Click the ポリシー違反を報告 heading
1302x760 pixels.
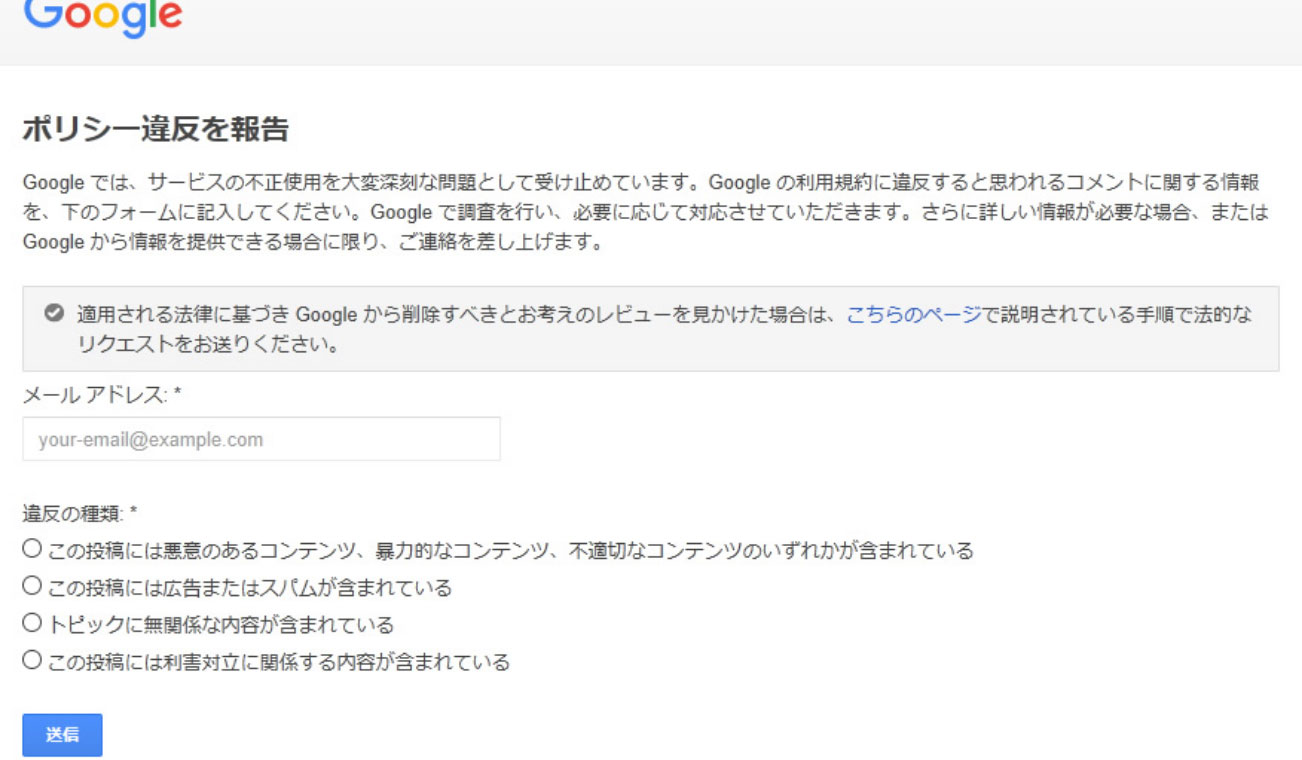coord(155,130)
